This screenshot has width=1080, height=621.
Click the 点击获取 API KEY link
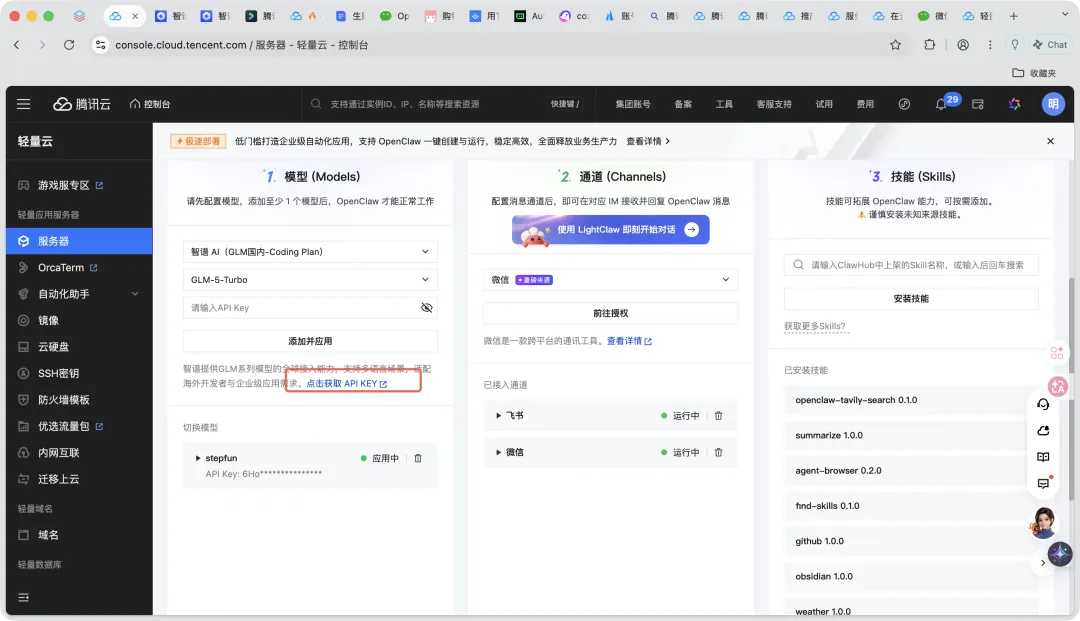click(346, 383)
